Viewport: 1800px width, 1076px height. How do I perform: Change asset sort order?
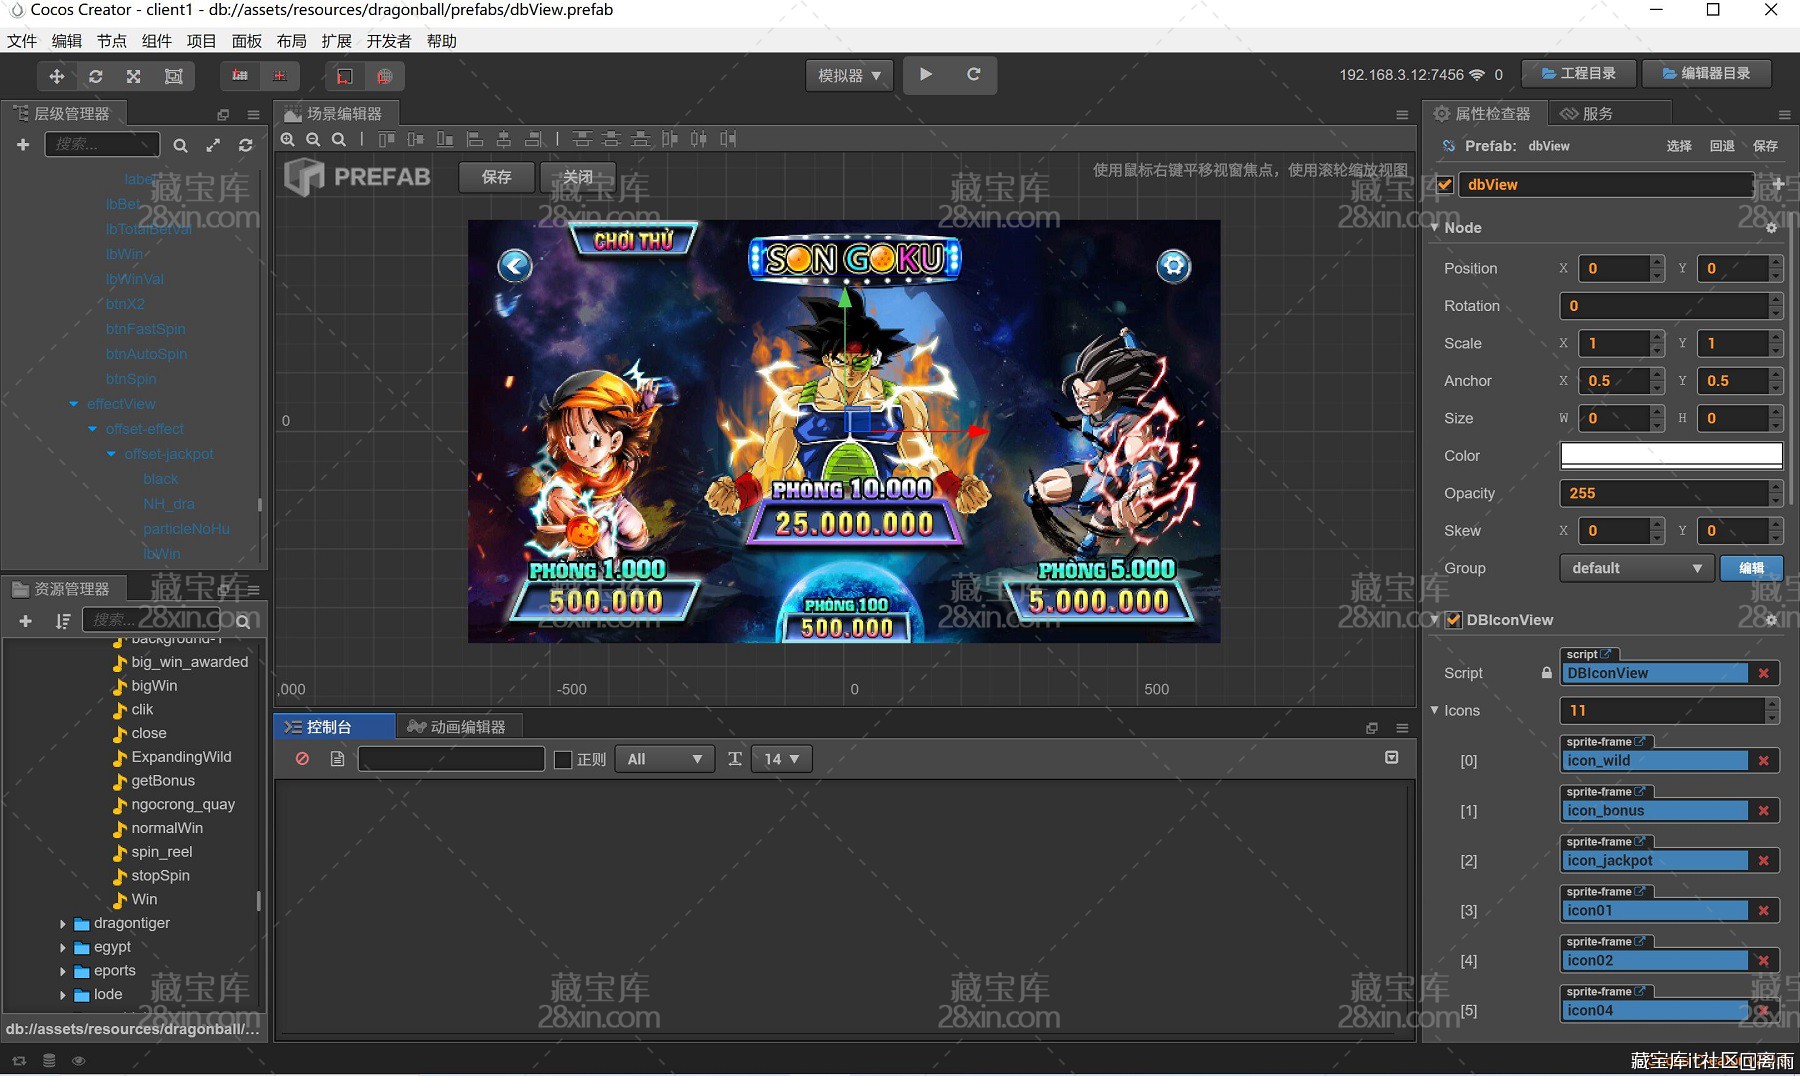point(63,621)
